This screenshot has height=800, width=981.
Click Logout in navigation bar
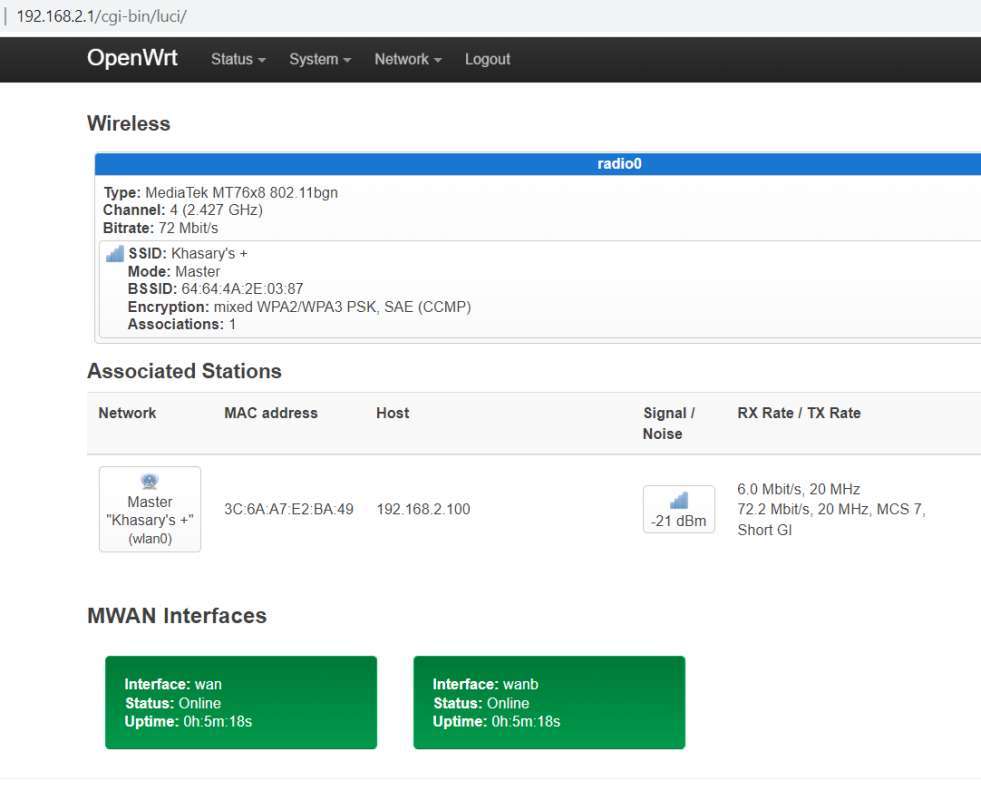pyautogui.click(x=487, y=60)
